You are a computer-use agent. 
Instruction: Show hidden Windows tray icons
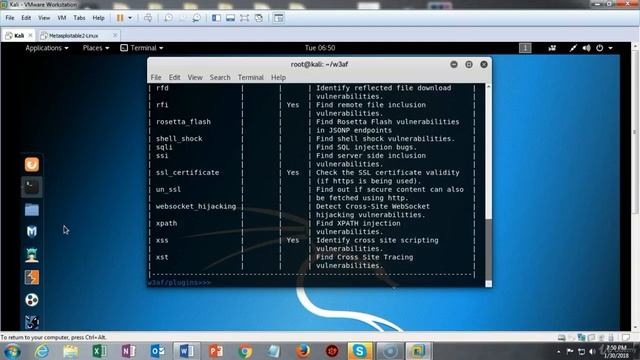[559, 351]
